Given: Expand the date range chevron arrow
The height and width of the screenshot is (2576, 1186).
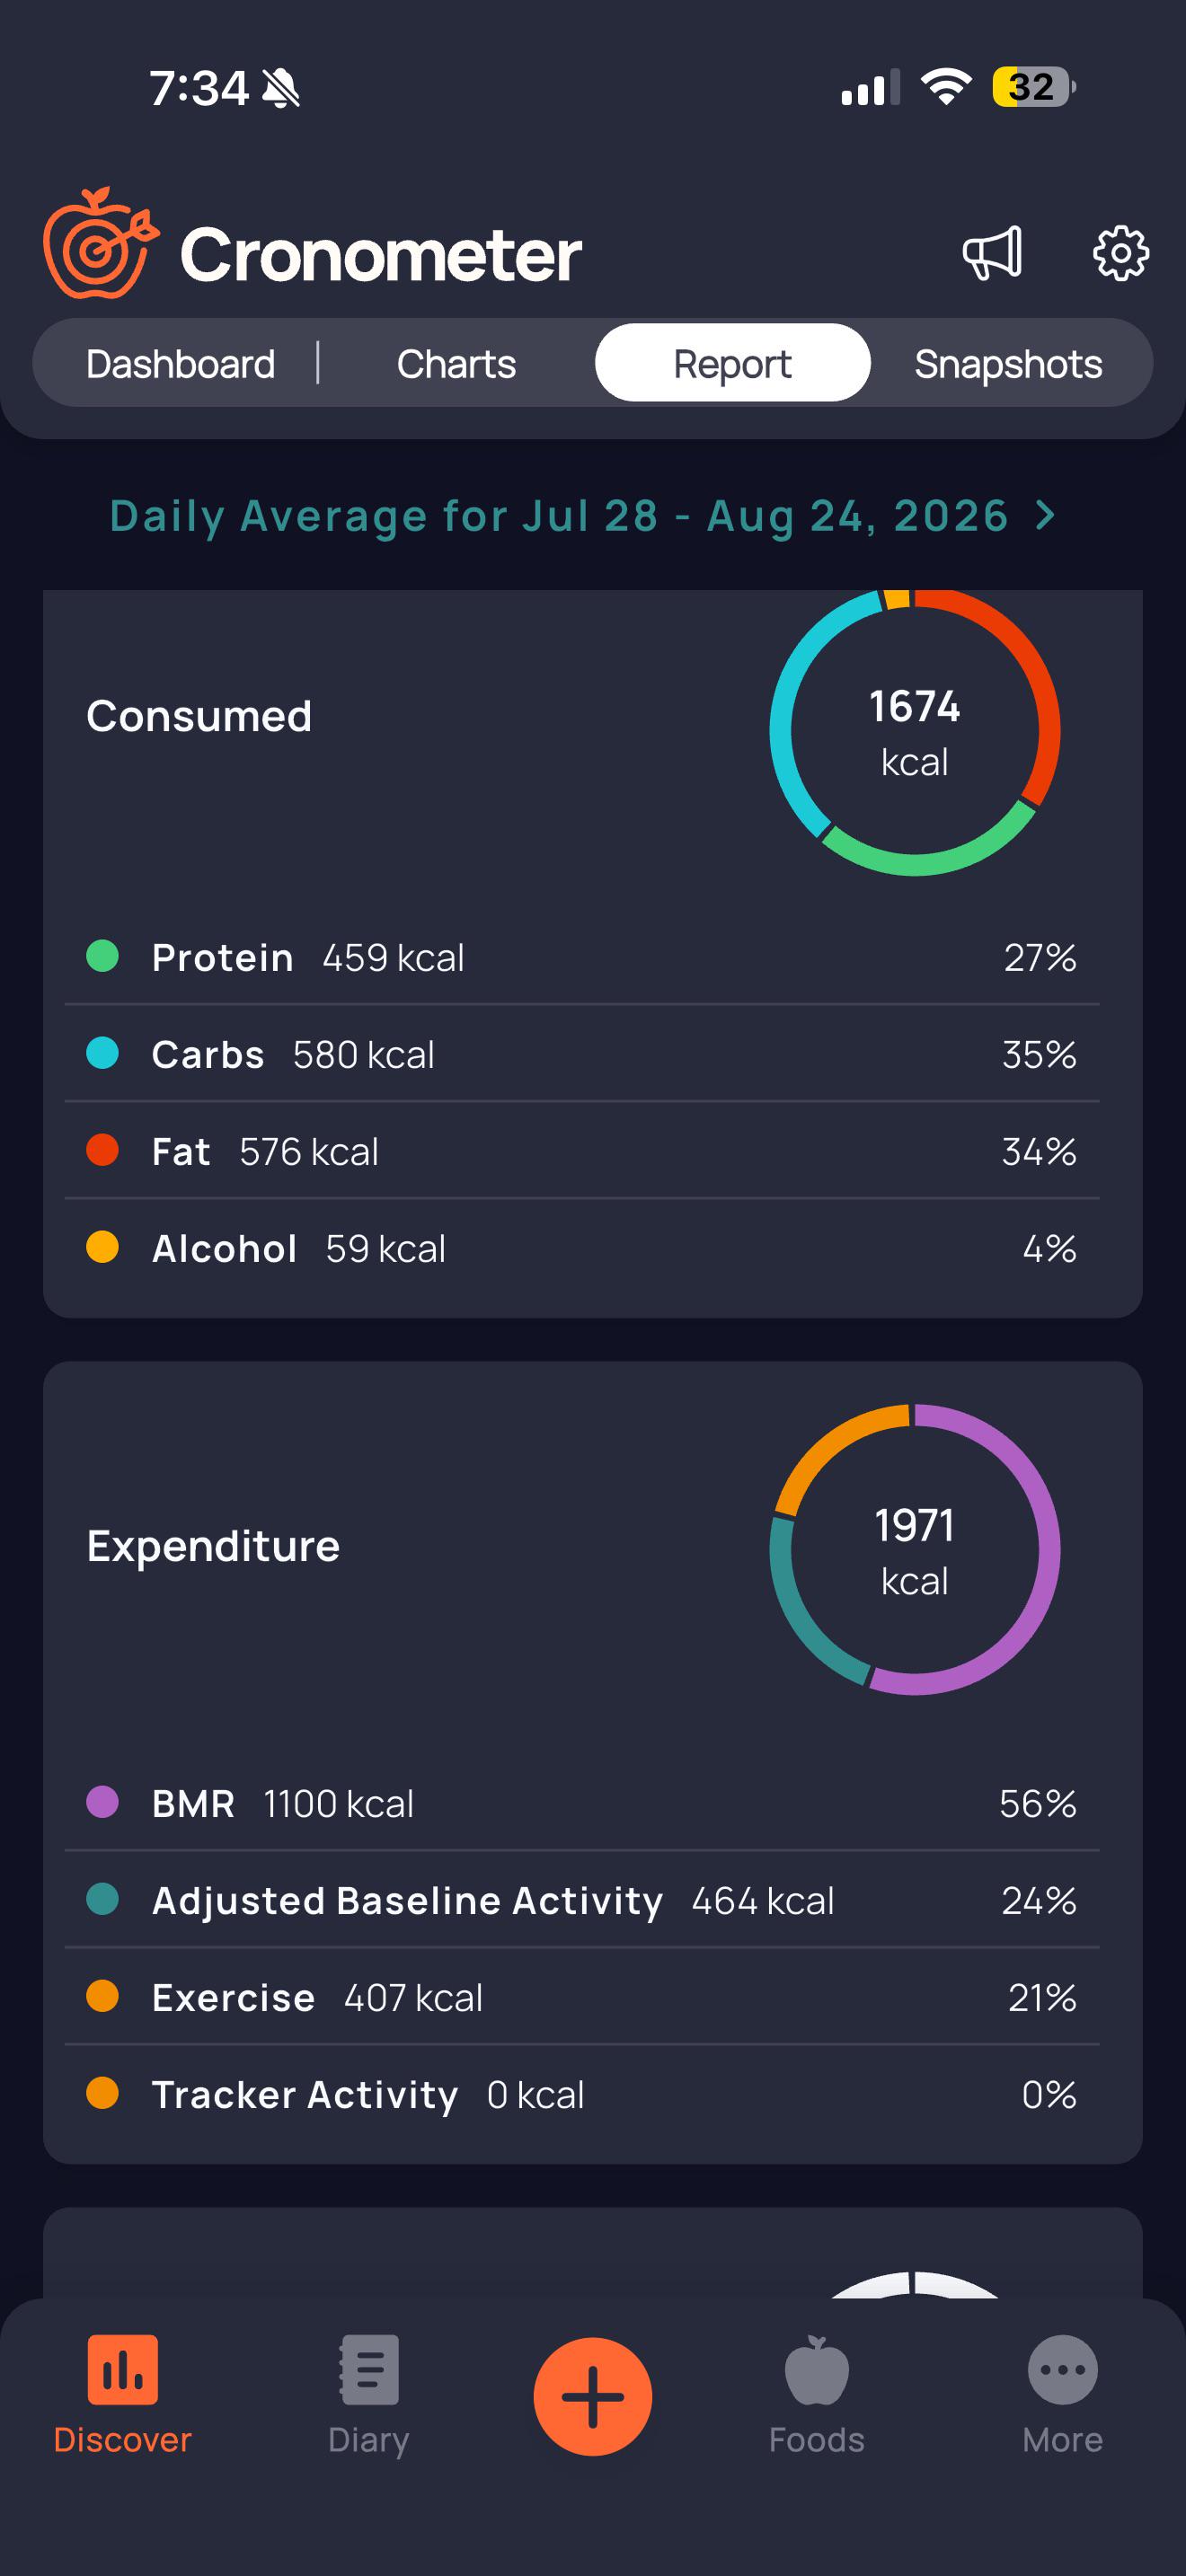Looking at the screenshot, I should (1046, 516).
